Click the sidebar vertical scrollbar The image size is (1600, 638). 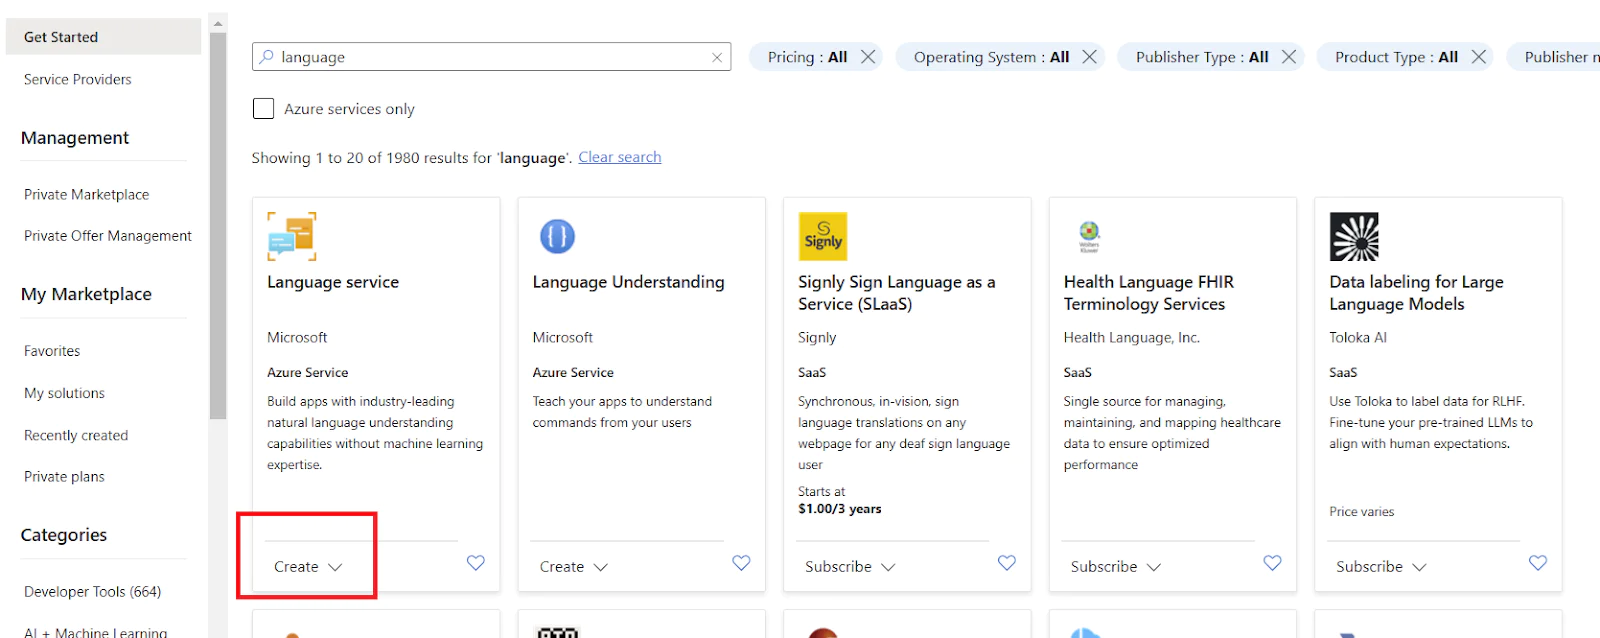click(218, 226)
